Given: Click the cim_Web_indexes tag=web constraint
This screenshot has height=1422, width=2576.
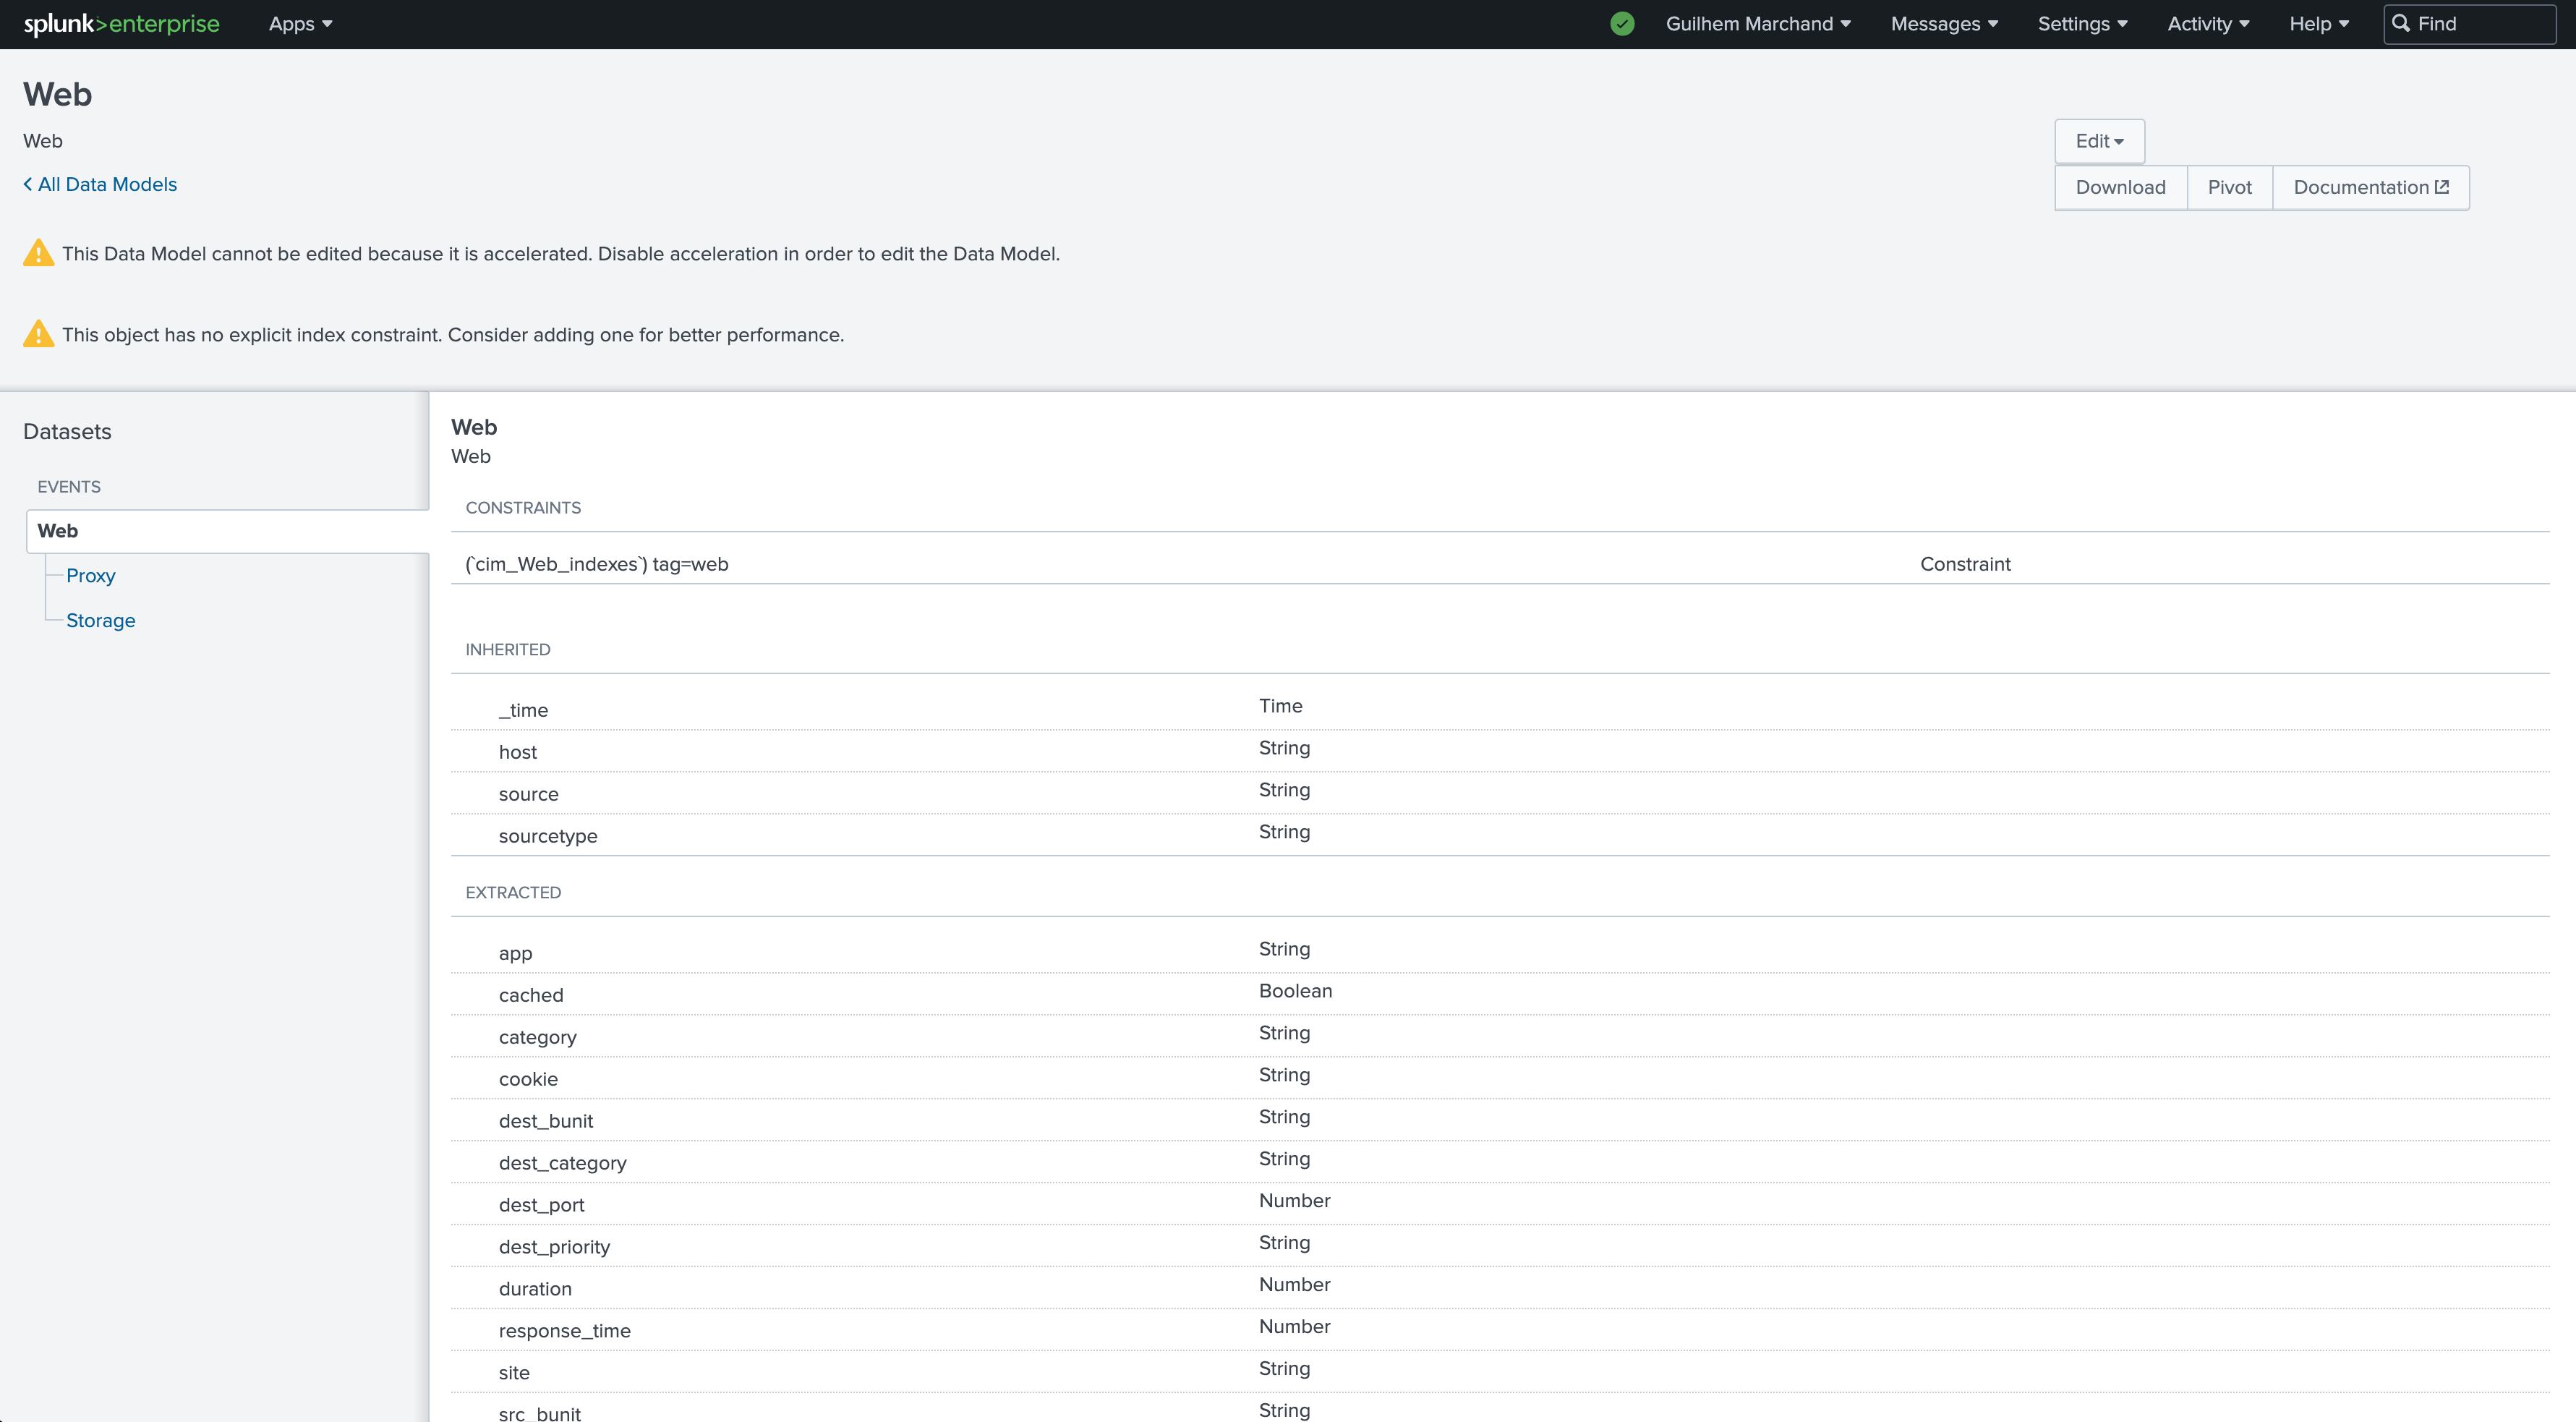Looking at the screenshot, I should click(x=597, y=564).
